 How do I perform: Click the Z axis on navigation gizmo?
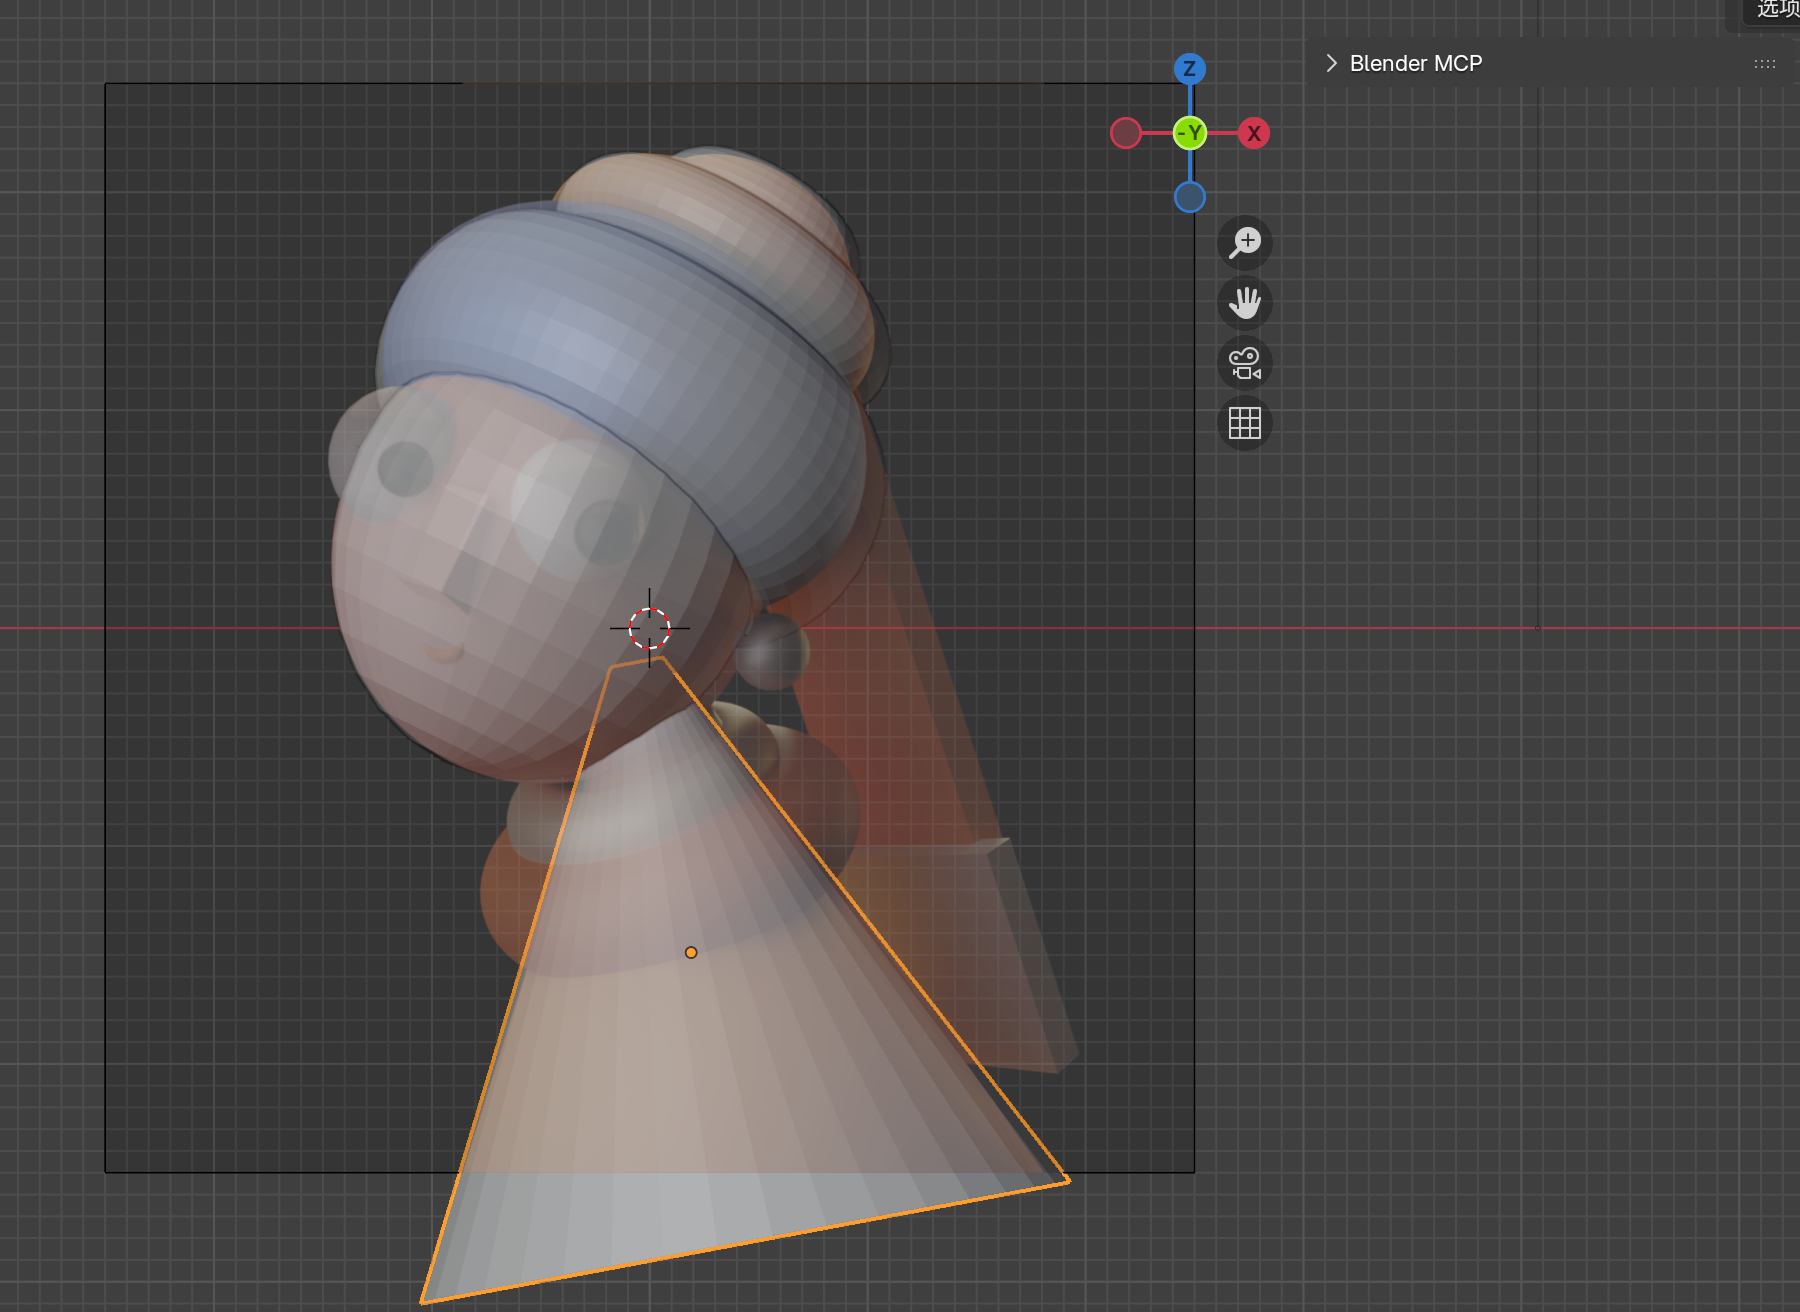coord(1188,69)
